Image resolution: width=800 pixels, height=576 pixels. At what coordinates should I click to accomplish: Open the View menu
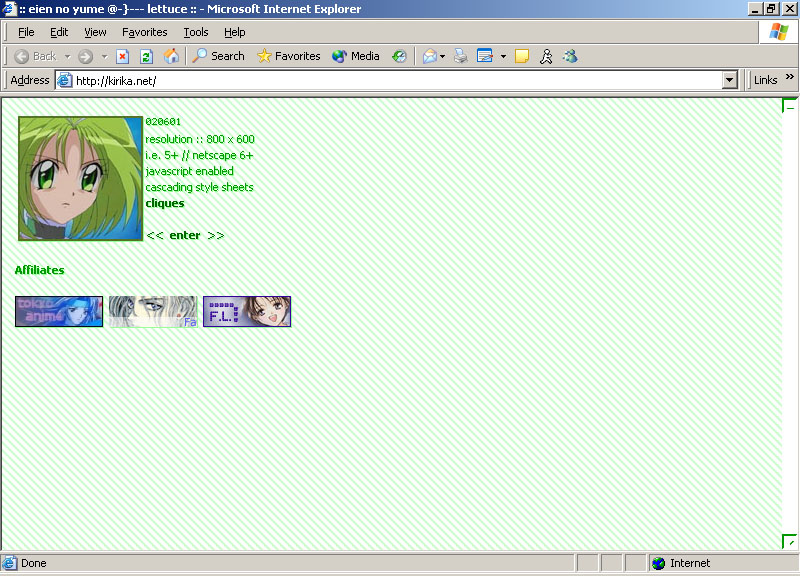coord(95,32)
